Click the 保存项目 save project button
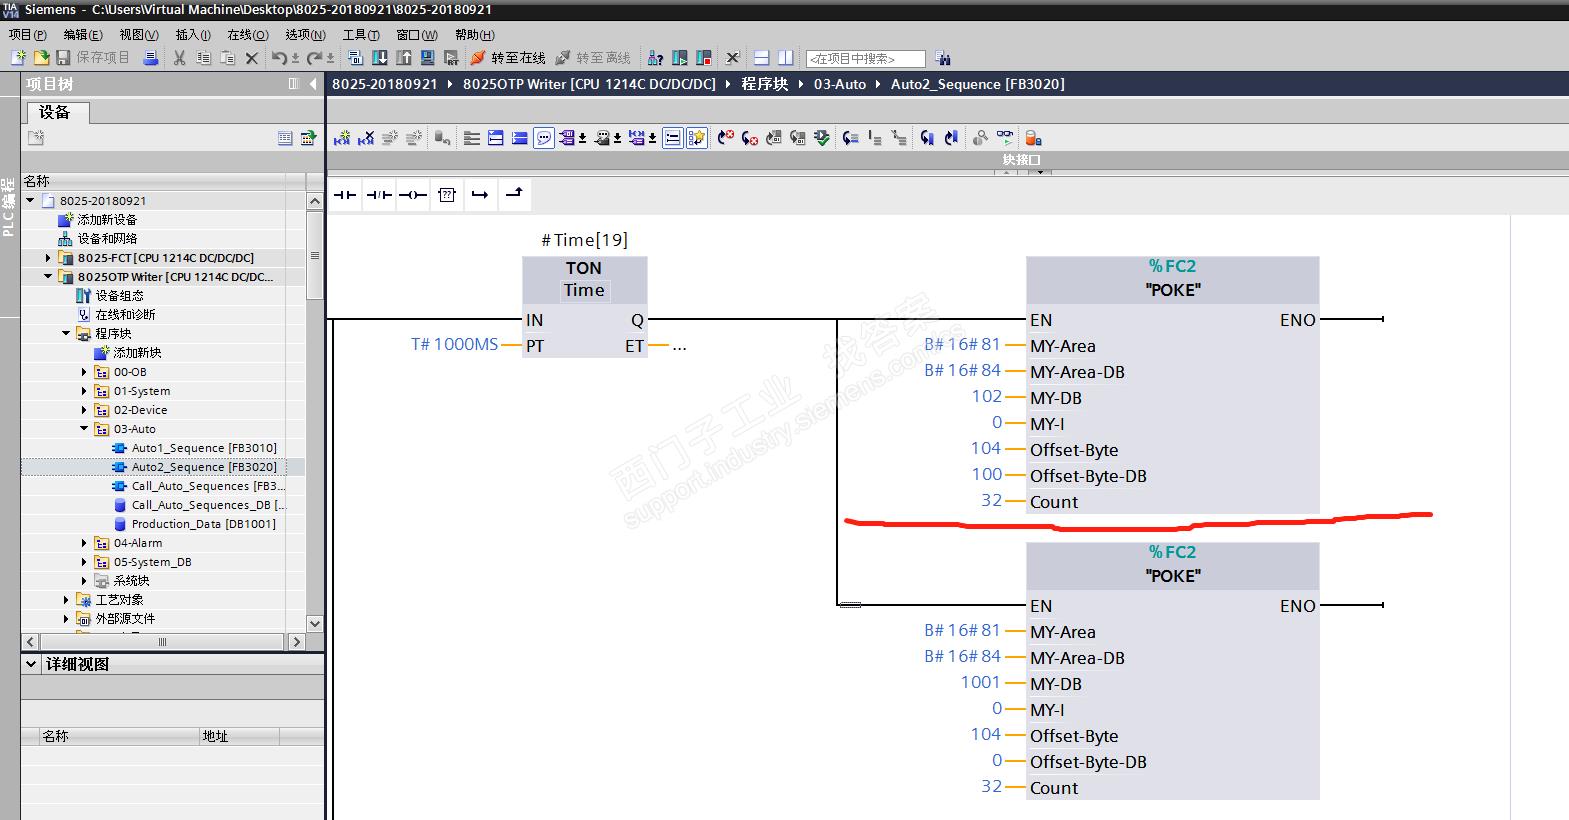The image size is (1569, 820). [x=93, y=58]
